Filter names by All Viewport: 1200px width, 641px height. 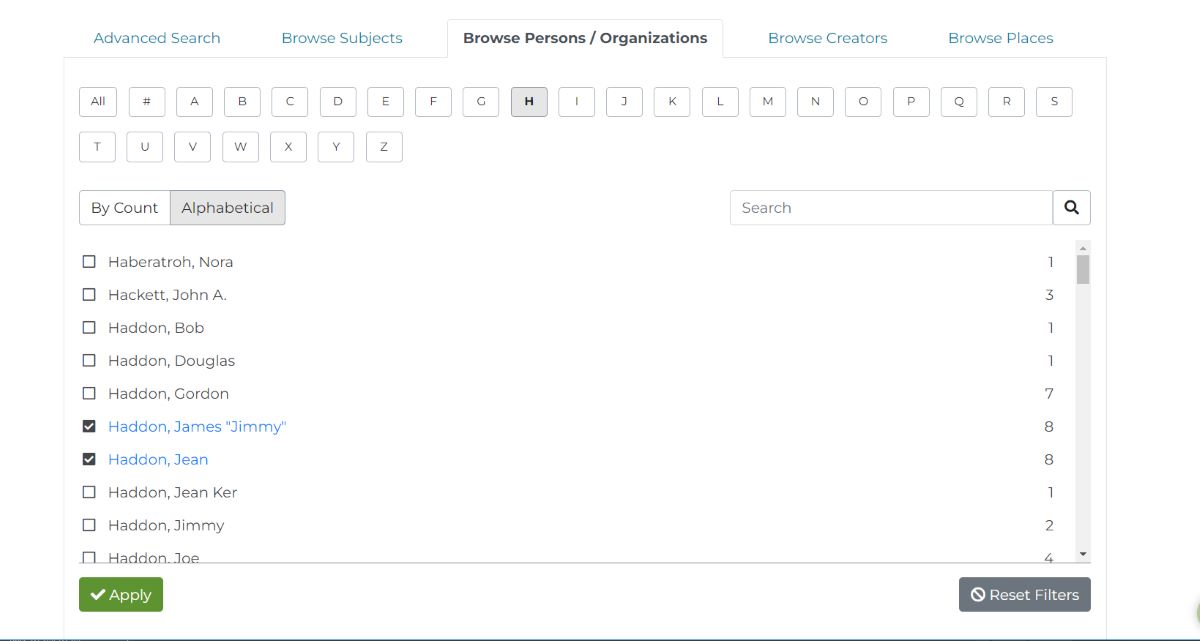(98, 101)
